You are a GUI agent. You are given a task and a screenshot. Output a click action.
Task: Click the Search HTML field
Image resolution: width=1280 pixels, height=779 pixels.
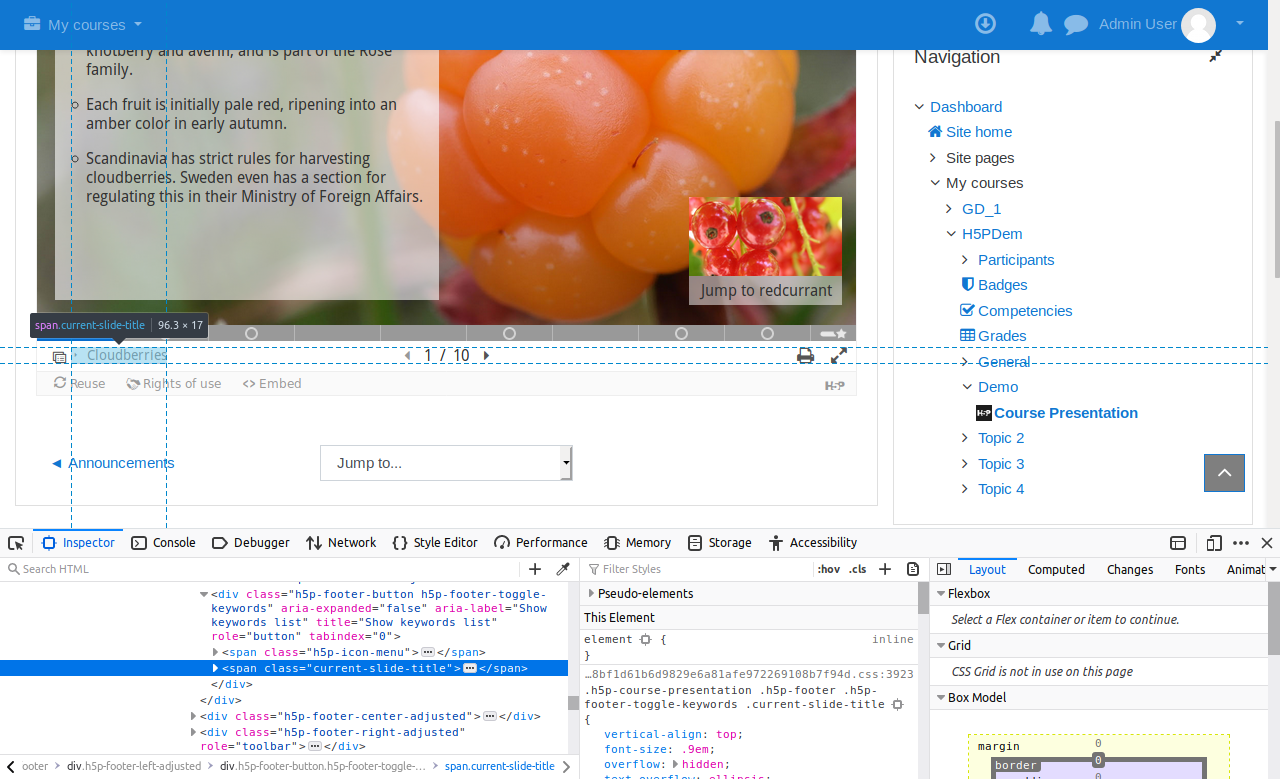(262, 569)
